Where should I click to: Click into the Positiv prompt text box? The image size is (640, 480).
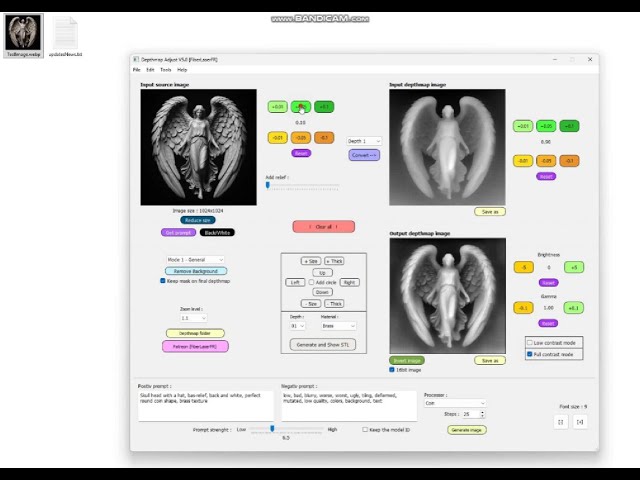point(206,406)
